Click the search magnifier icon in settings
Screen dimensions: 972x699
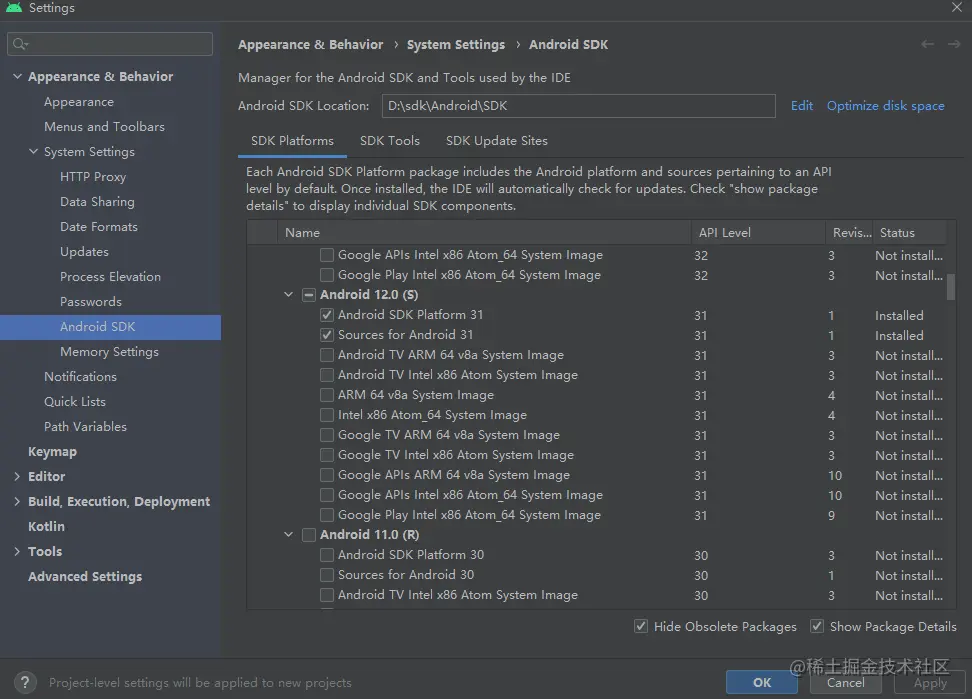(x=20, y=43)
